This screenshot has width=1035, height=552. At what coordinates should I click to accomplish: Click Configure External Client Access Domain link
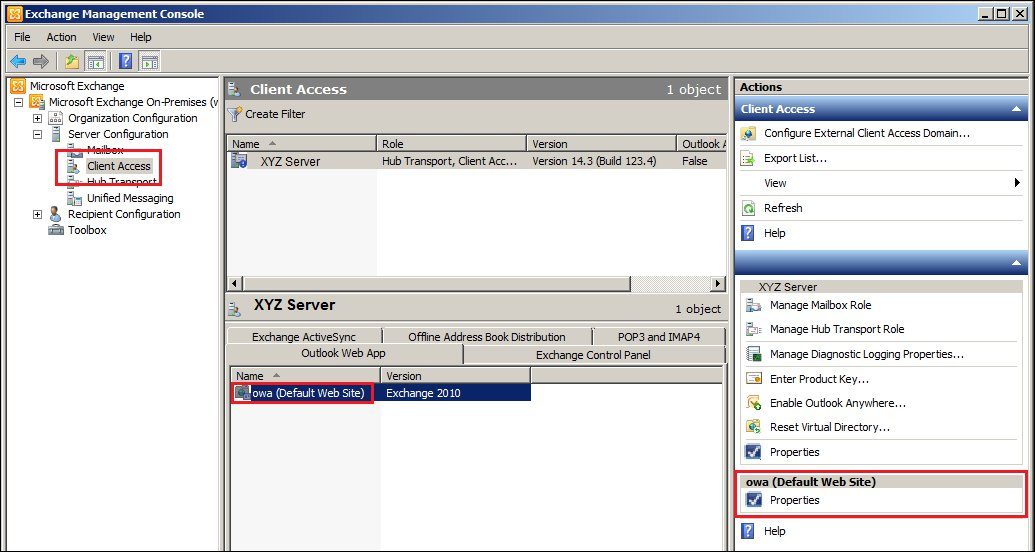point(867,133)
